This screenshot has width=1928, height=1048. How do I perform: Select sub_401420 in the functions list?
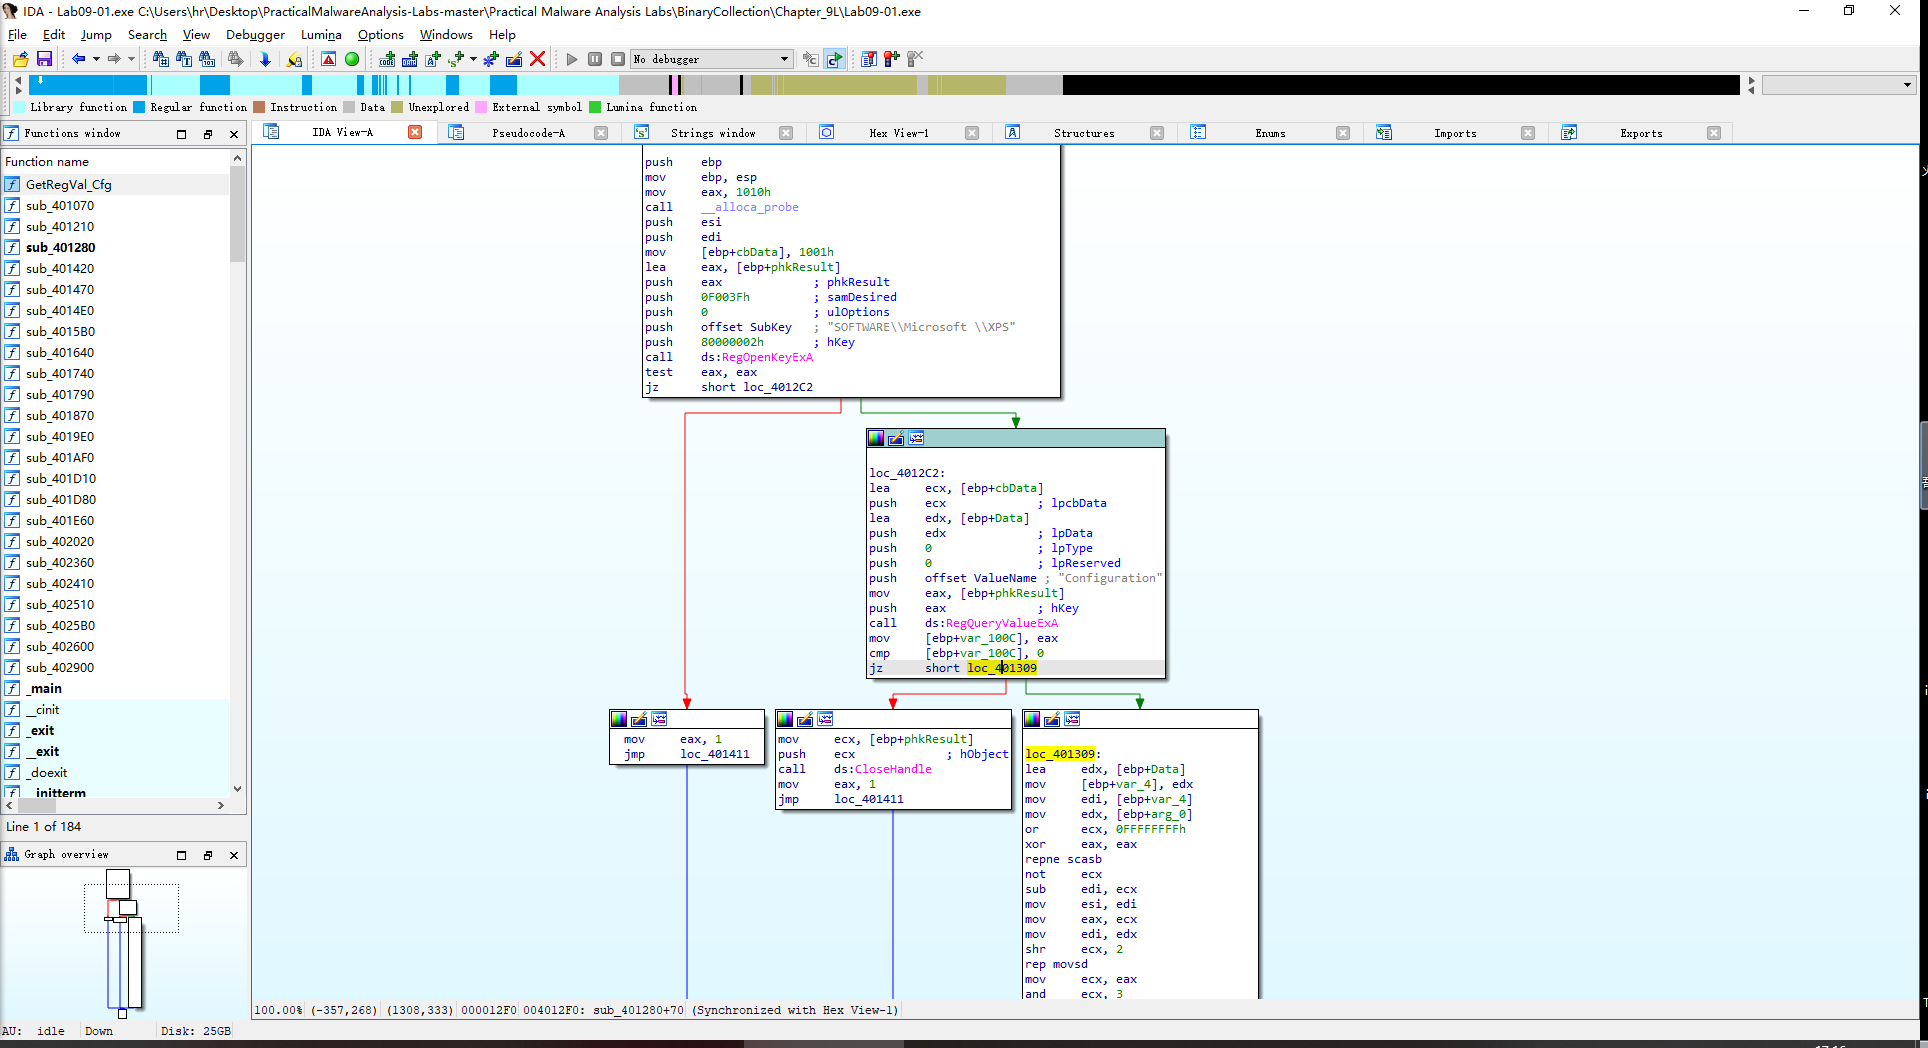[x=60, y=268]
